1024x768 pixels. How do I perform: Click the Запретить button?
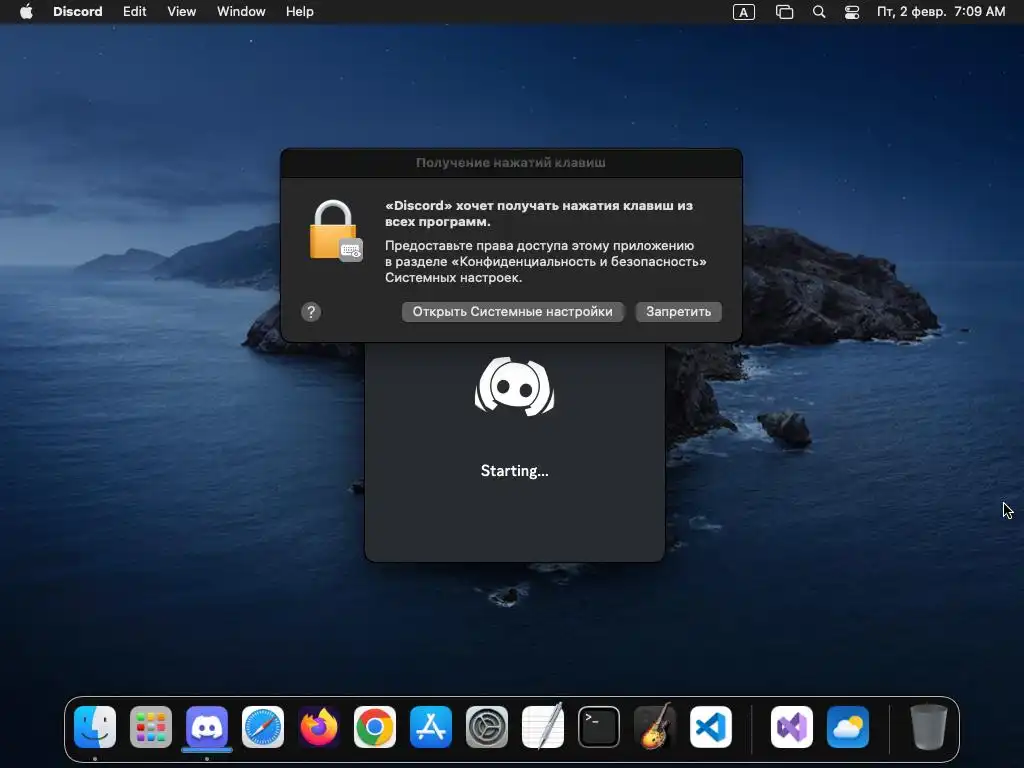click(x=679, y=312)
